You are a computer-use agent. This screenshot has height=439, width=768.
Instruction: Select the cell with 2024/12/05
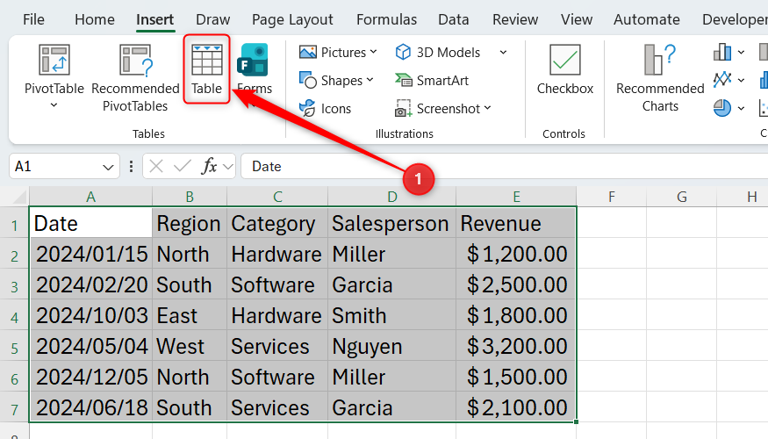point(91,377)
